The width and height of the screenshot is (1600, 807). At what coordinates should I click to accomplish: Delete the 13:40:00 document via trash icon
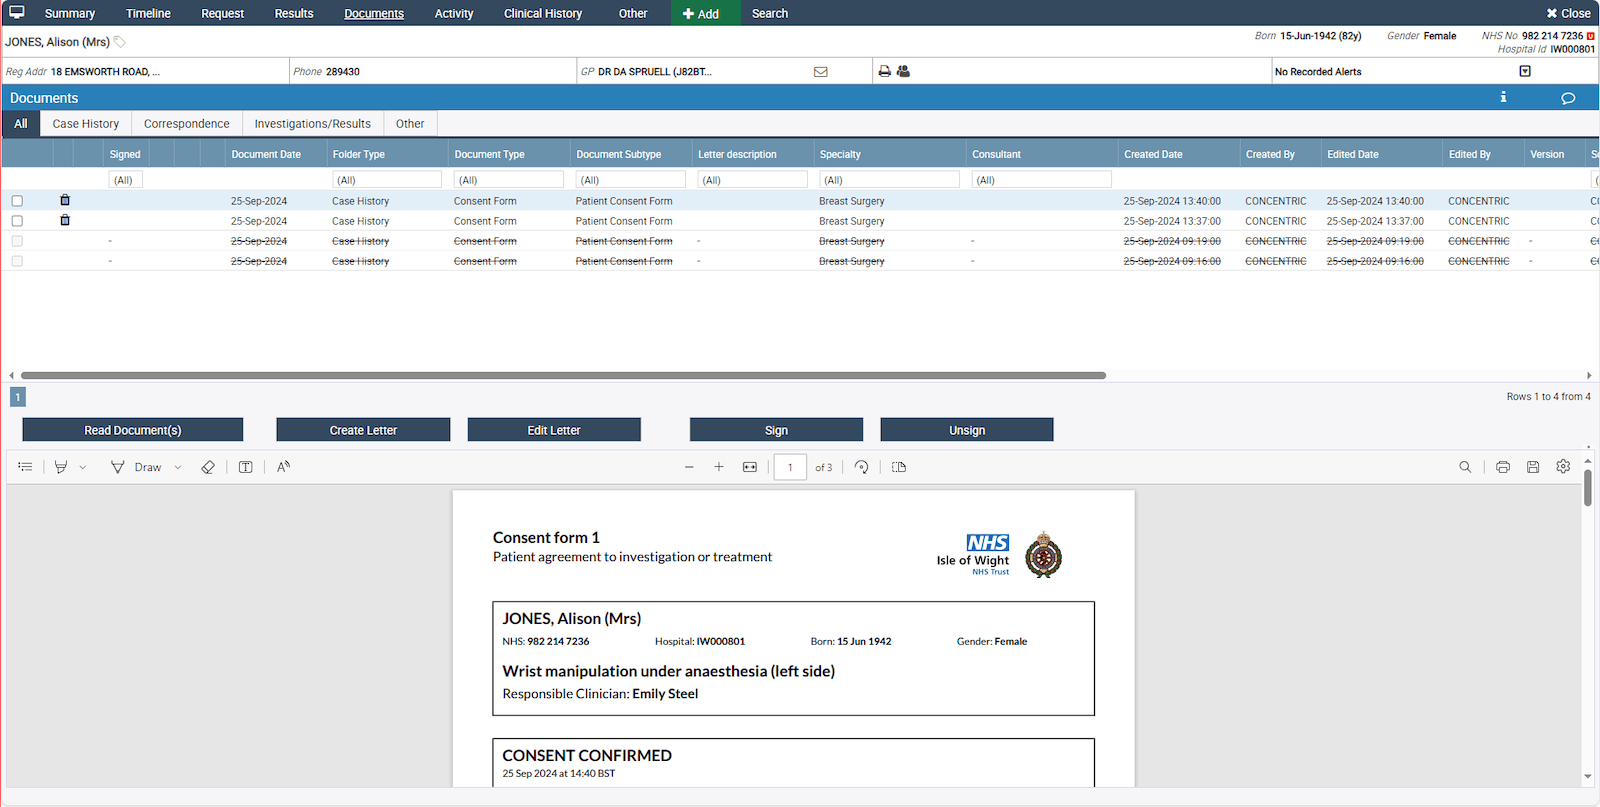(x=65, y=200)
